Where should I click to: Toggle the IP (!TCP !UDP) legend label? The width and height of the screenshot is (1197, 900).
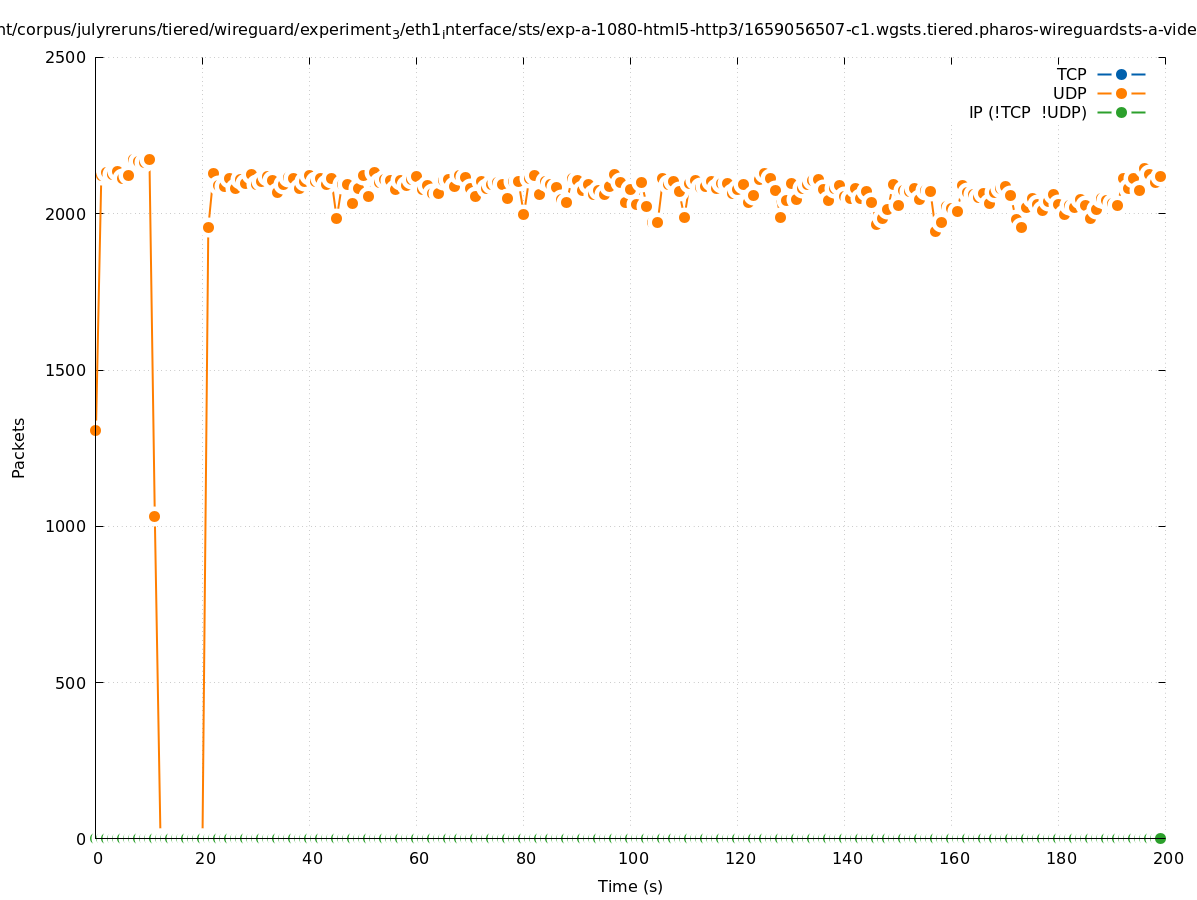pos(1027,112)
